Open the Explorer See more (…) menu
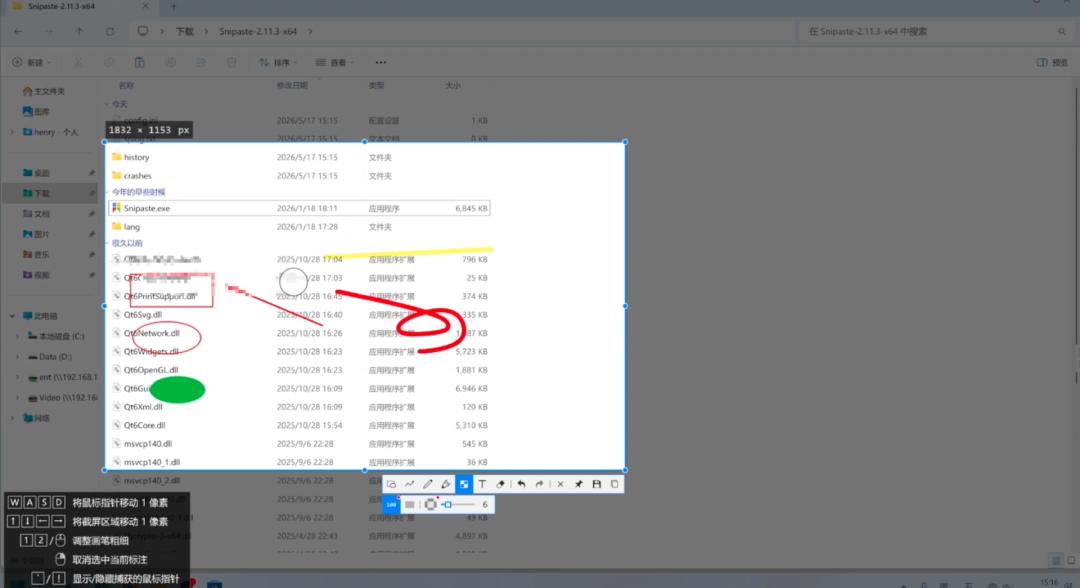This screenshot has height=588, width=1080. tap(380, 63)
